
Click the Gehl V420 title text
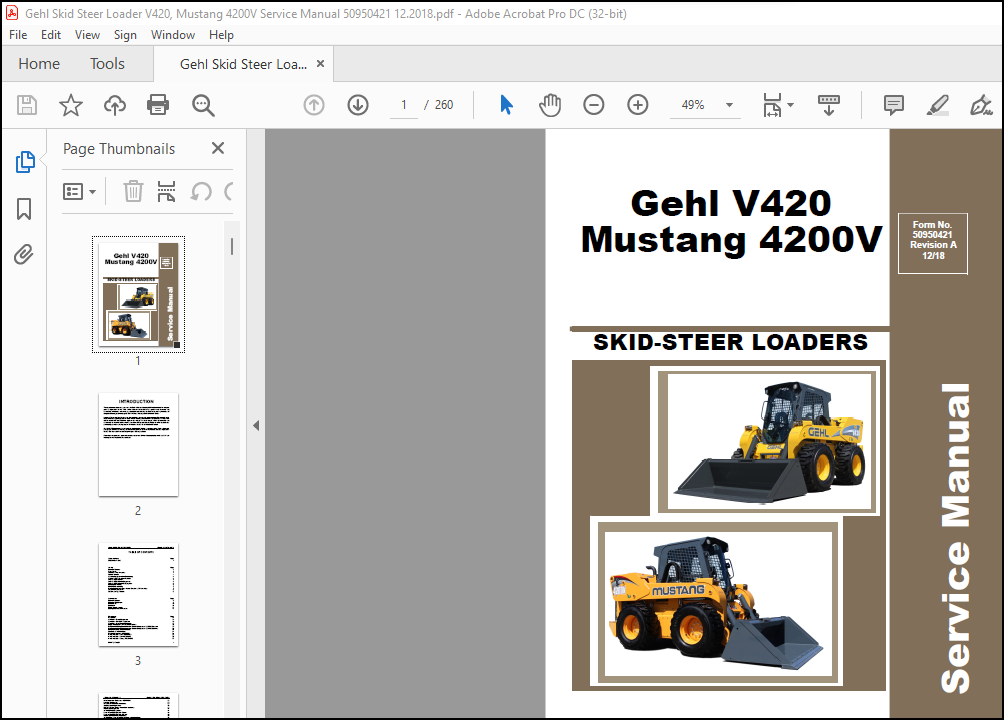click(731, 204)
